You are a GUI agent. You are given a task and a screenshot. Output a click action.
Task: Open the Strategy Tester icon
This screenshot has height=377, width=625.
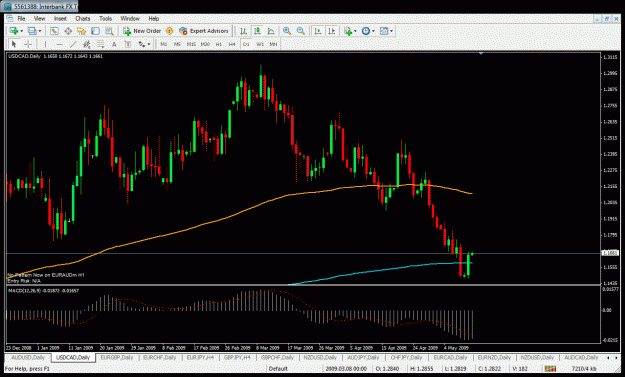coord(109,31)
